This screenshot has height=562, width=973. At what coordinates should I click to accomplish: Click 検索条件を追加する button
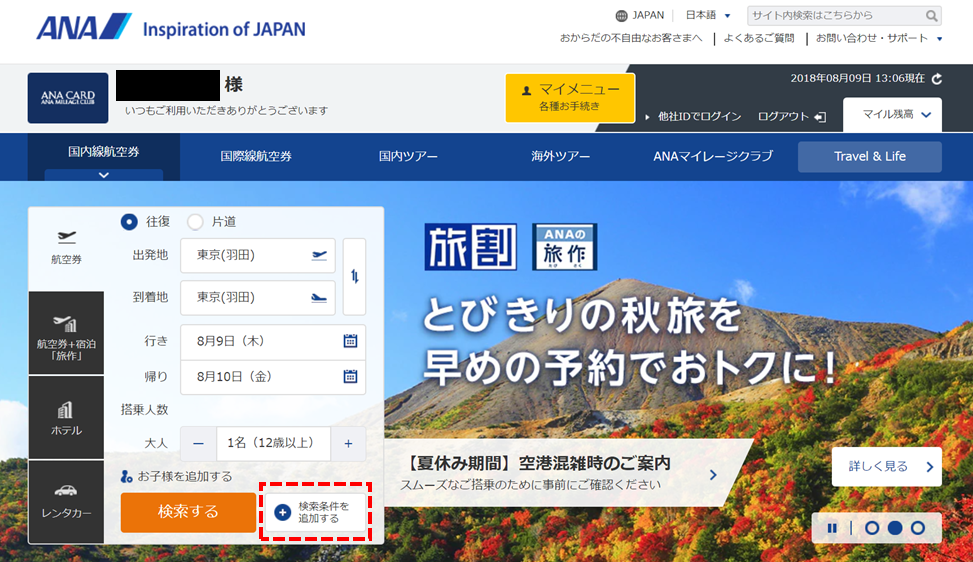coord(315,512)
